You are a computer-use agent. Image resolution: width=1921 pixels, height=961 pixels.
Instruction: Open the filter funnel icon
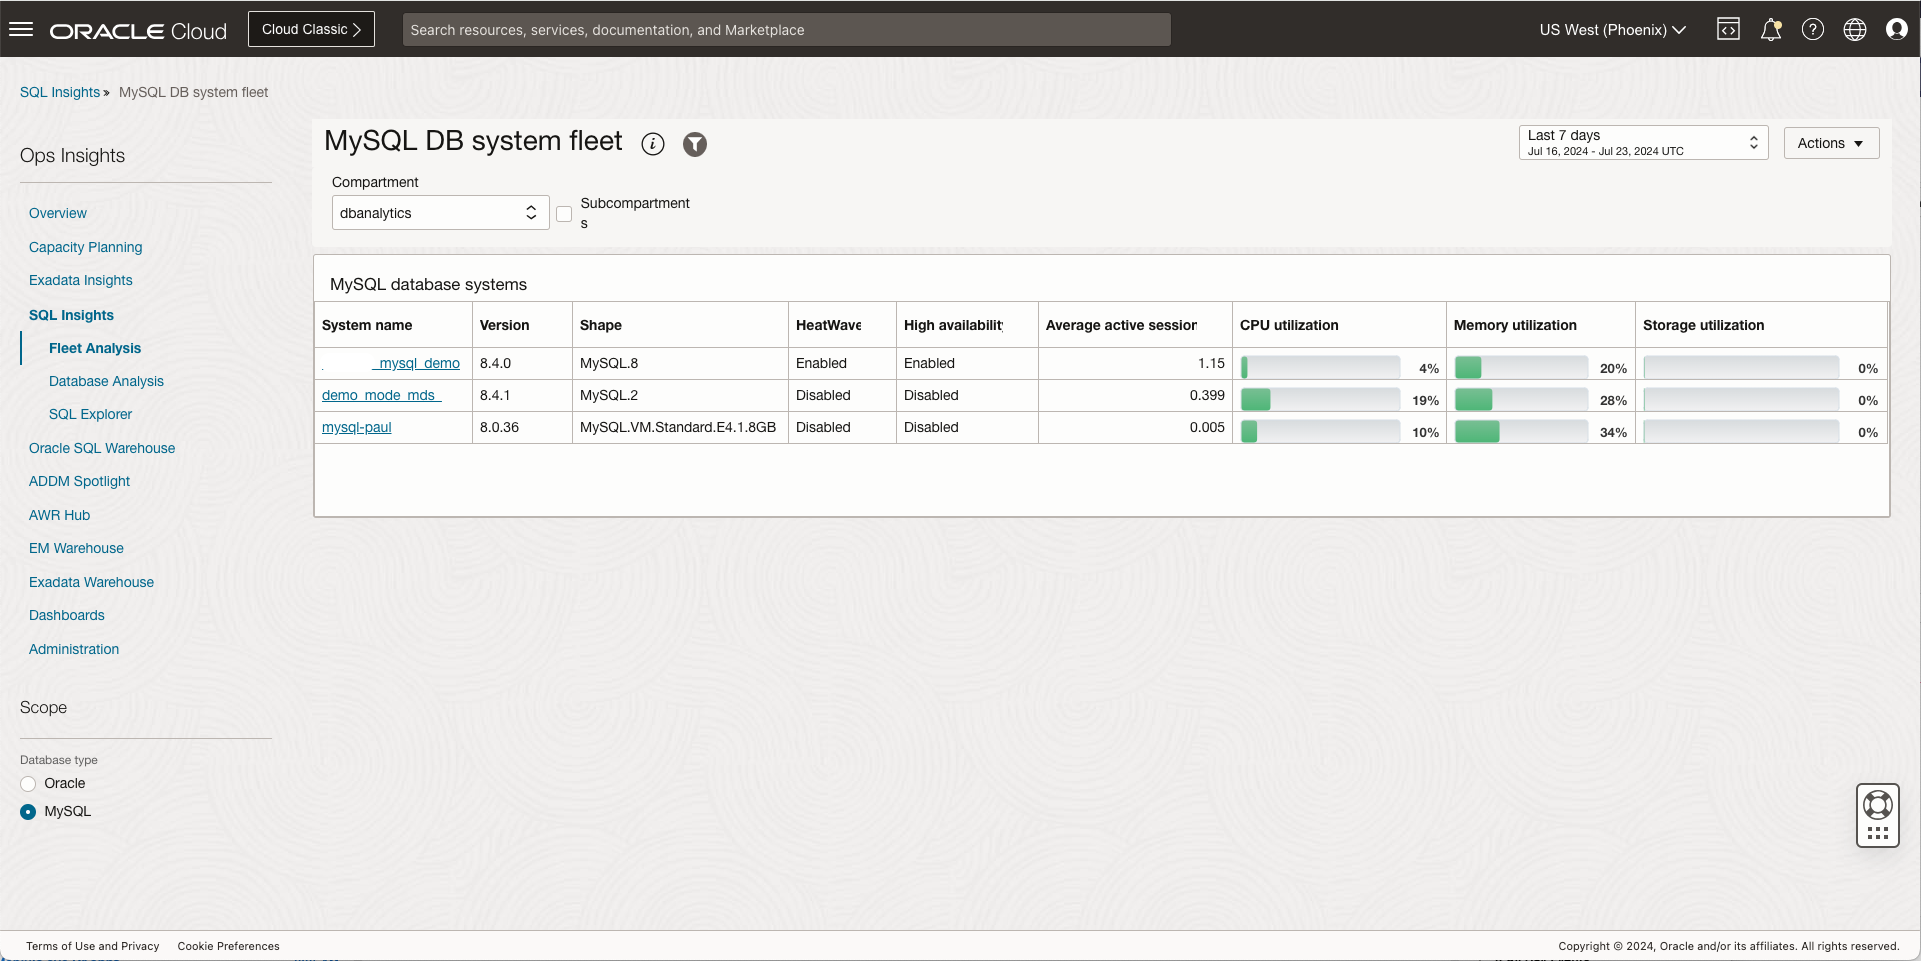pos(695,144)
